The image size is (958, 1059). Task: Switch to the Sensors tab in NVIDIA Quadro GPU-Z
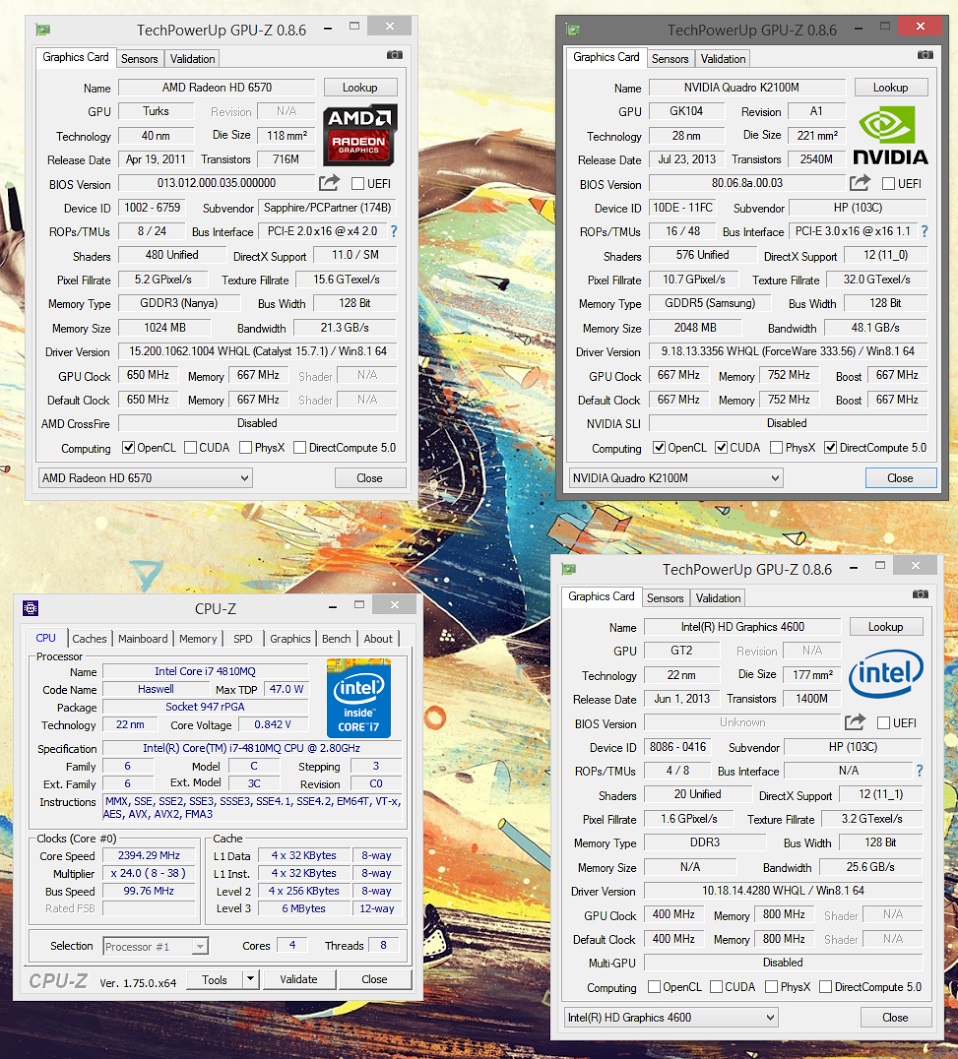click(670, 59)
